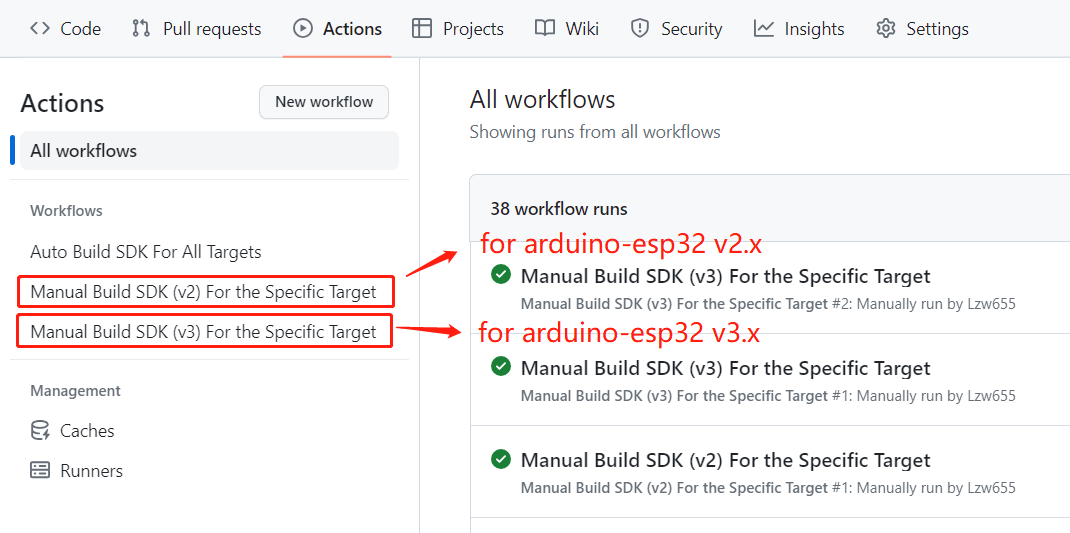1070x533 pixels.
Task: Click the Code tab icon
Action: pyautogui.click(x=40, y=29)
